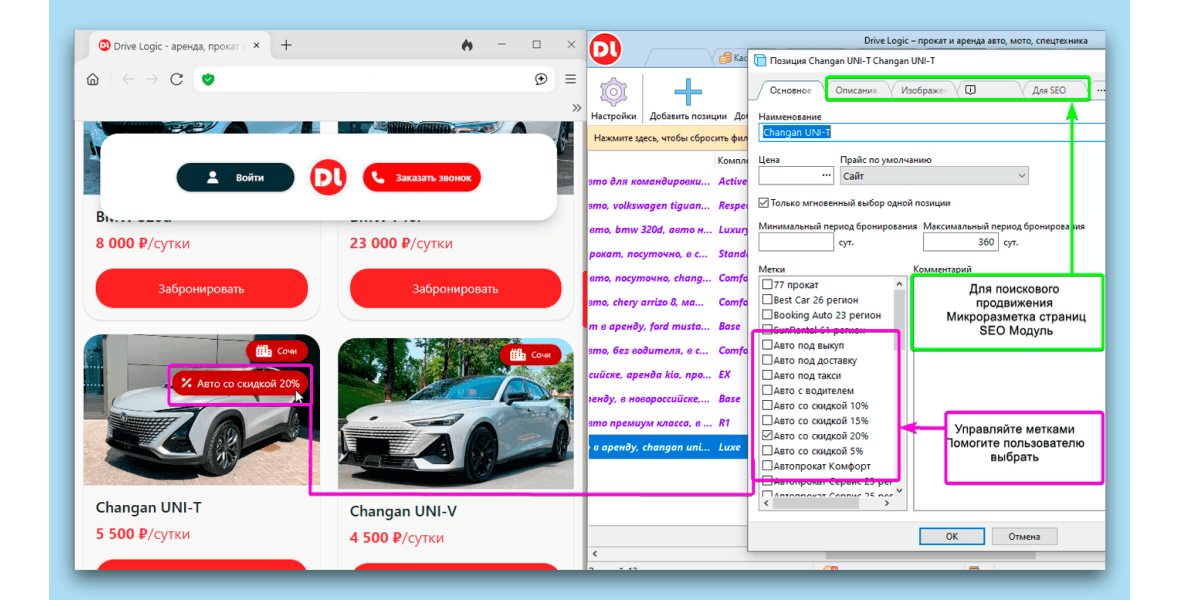
Task: Click the Цена field ellipsis button
Action: click(826, 176)
